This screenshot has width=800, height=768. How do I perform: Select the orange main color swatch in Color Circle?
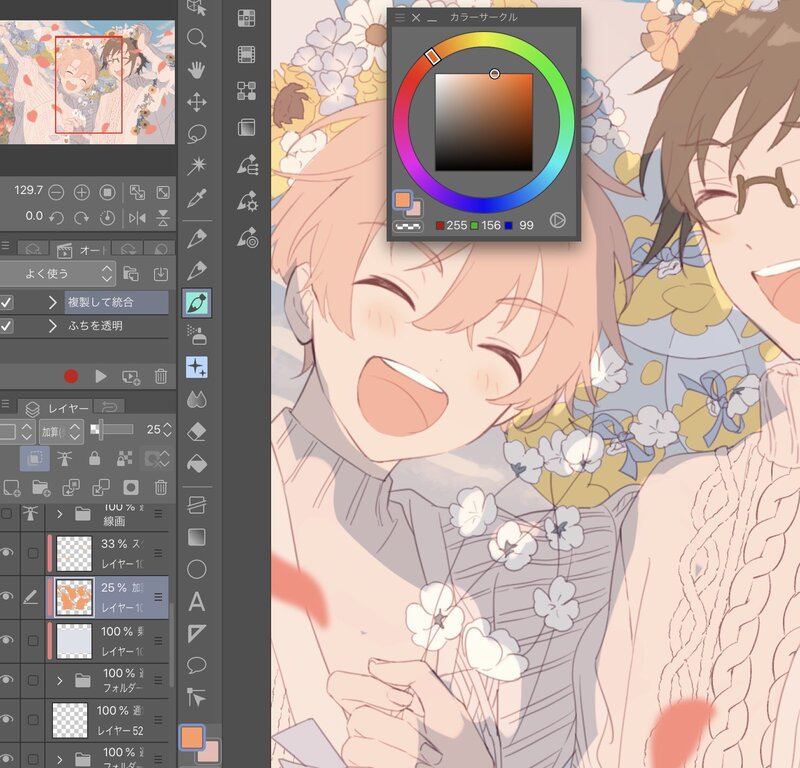(x=402, y=200)
